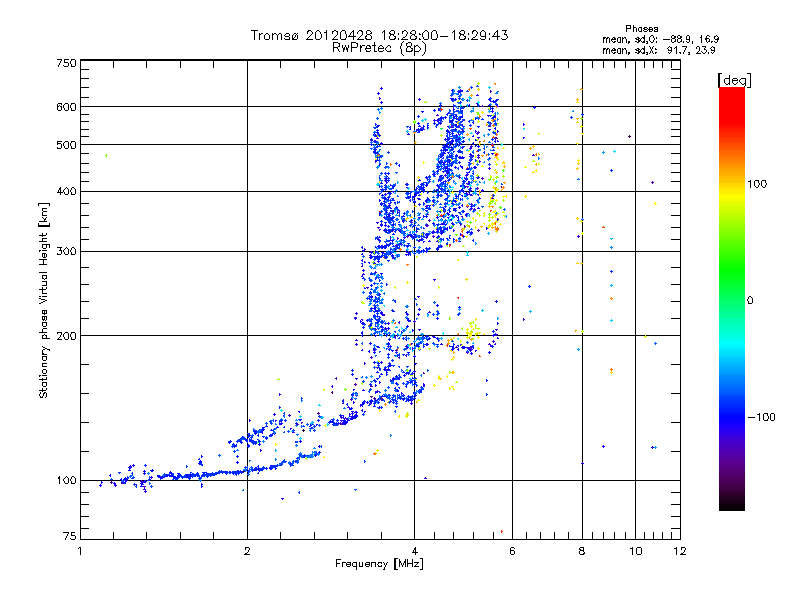This screenshot has height=600, width=800.
Task: Click the "Phases" heading text
Action: (641, 29)
